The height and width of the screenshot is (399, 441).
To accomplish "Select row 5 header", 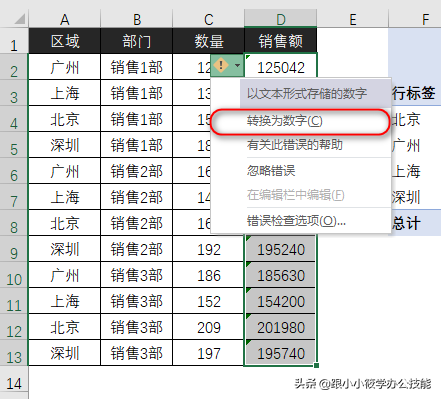I will tap(14, 145).
